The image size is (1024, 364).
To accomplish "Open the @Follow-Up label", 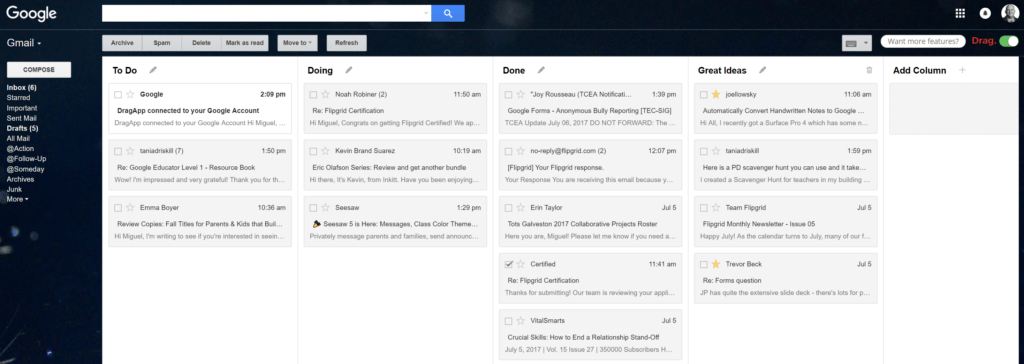I will [x=26, y=158].
